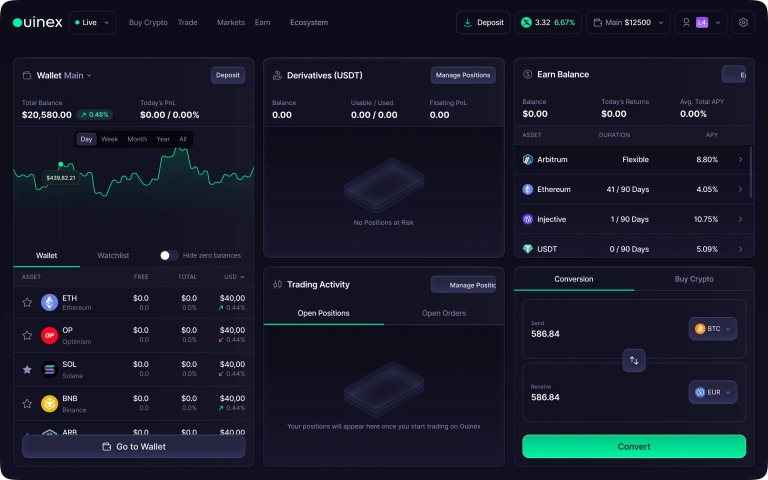Select the Open Positions tab
This screenshot has width=768, height=480.
(323, 313)
